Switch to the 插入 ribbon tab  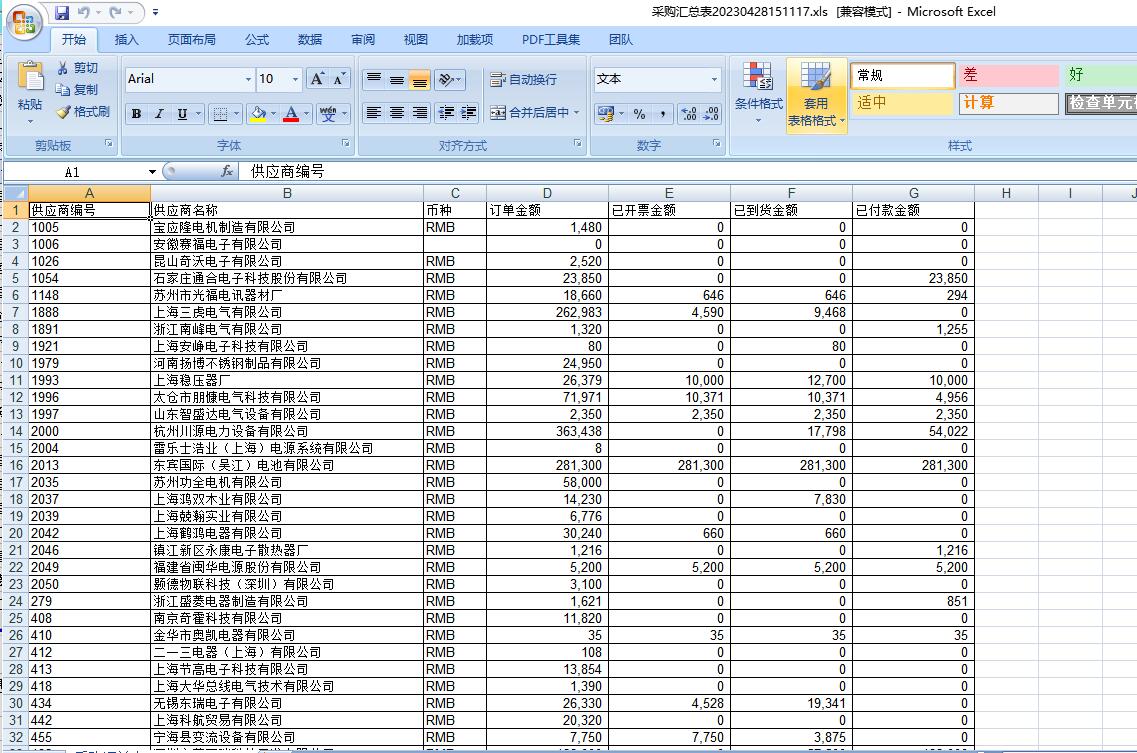[x=127, y=40]
